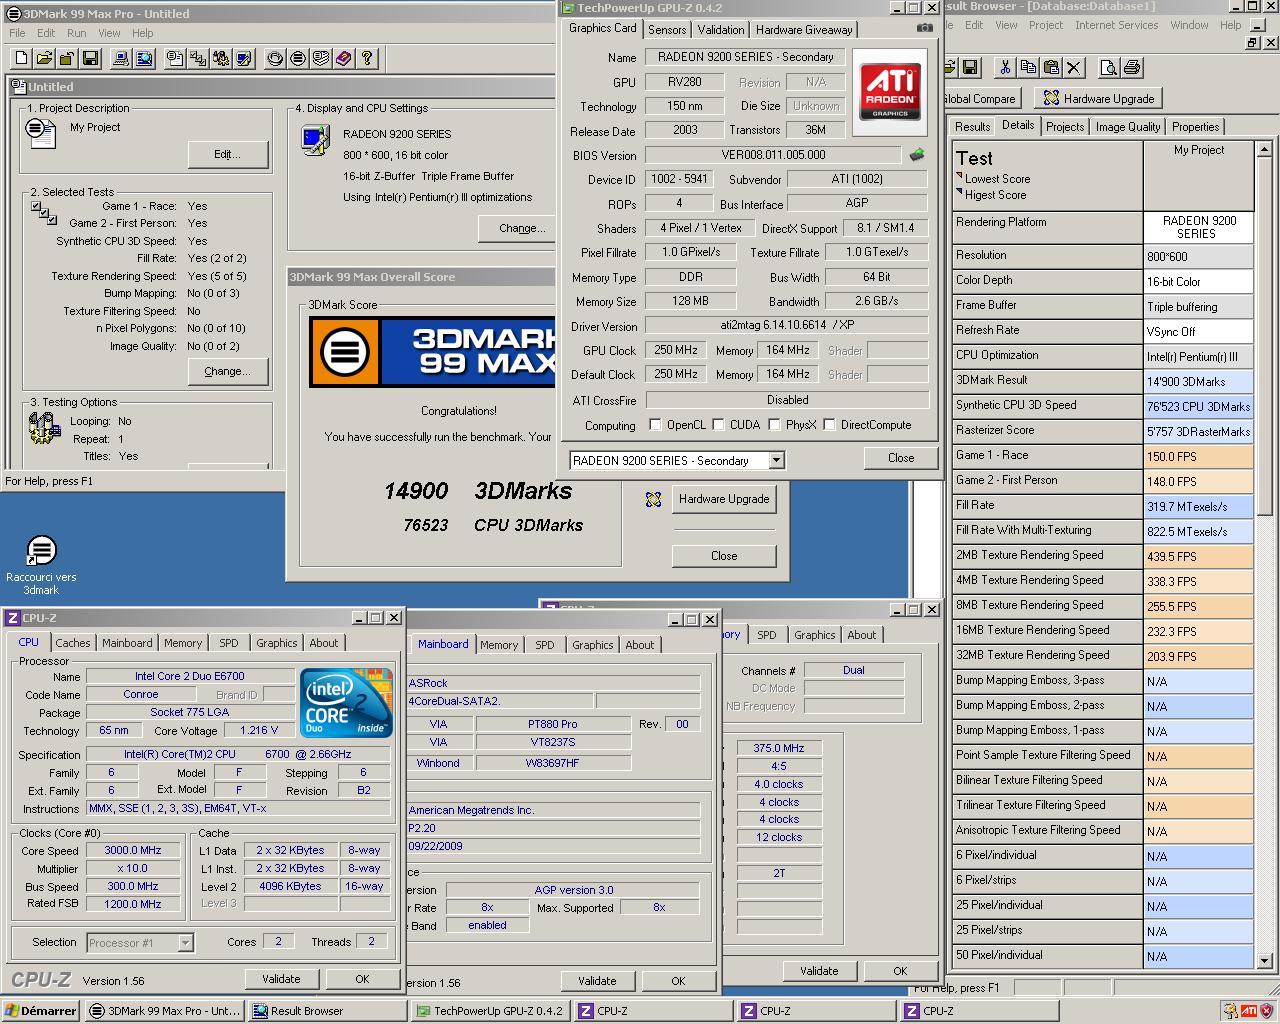Image resolution: width=1280 pixels, height=1024 pixels.
Task: Switch to the Caches tab in CPU-Z
Action: pos(73,643)
